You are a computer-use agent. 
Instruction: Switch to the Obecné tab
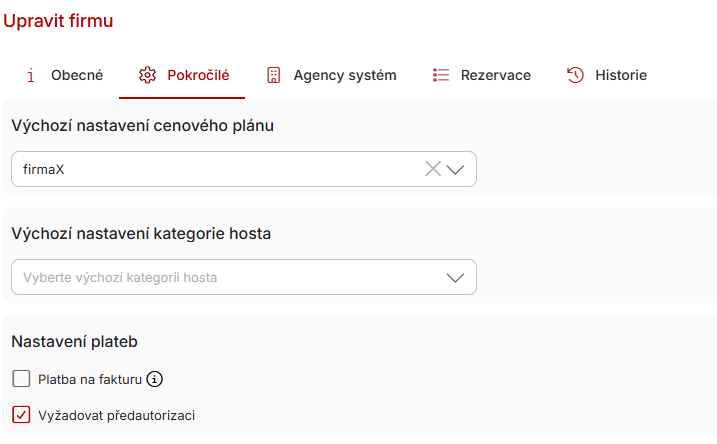click(76, 75)
